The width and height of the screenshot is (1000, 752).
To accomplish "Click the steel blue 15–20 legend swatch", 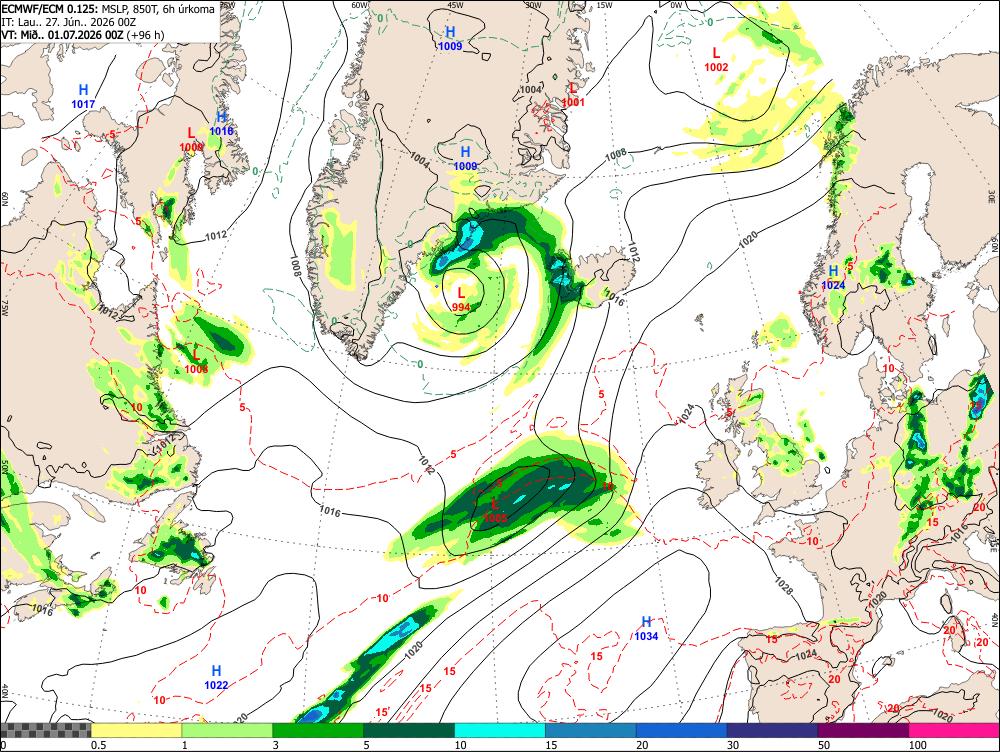I will tap(591, 730).
